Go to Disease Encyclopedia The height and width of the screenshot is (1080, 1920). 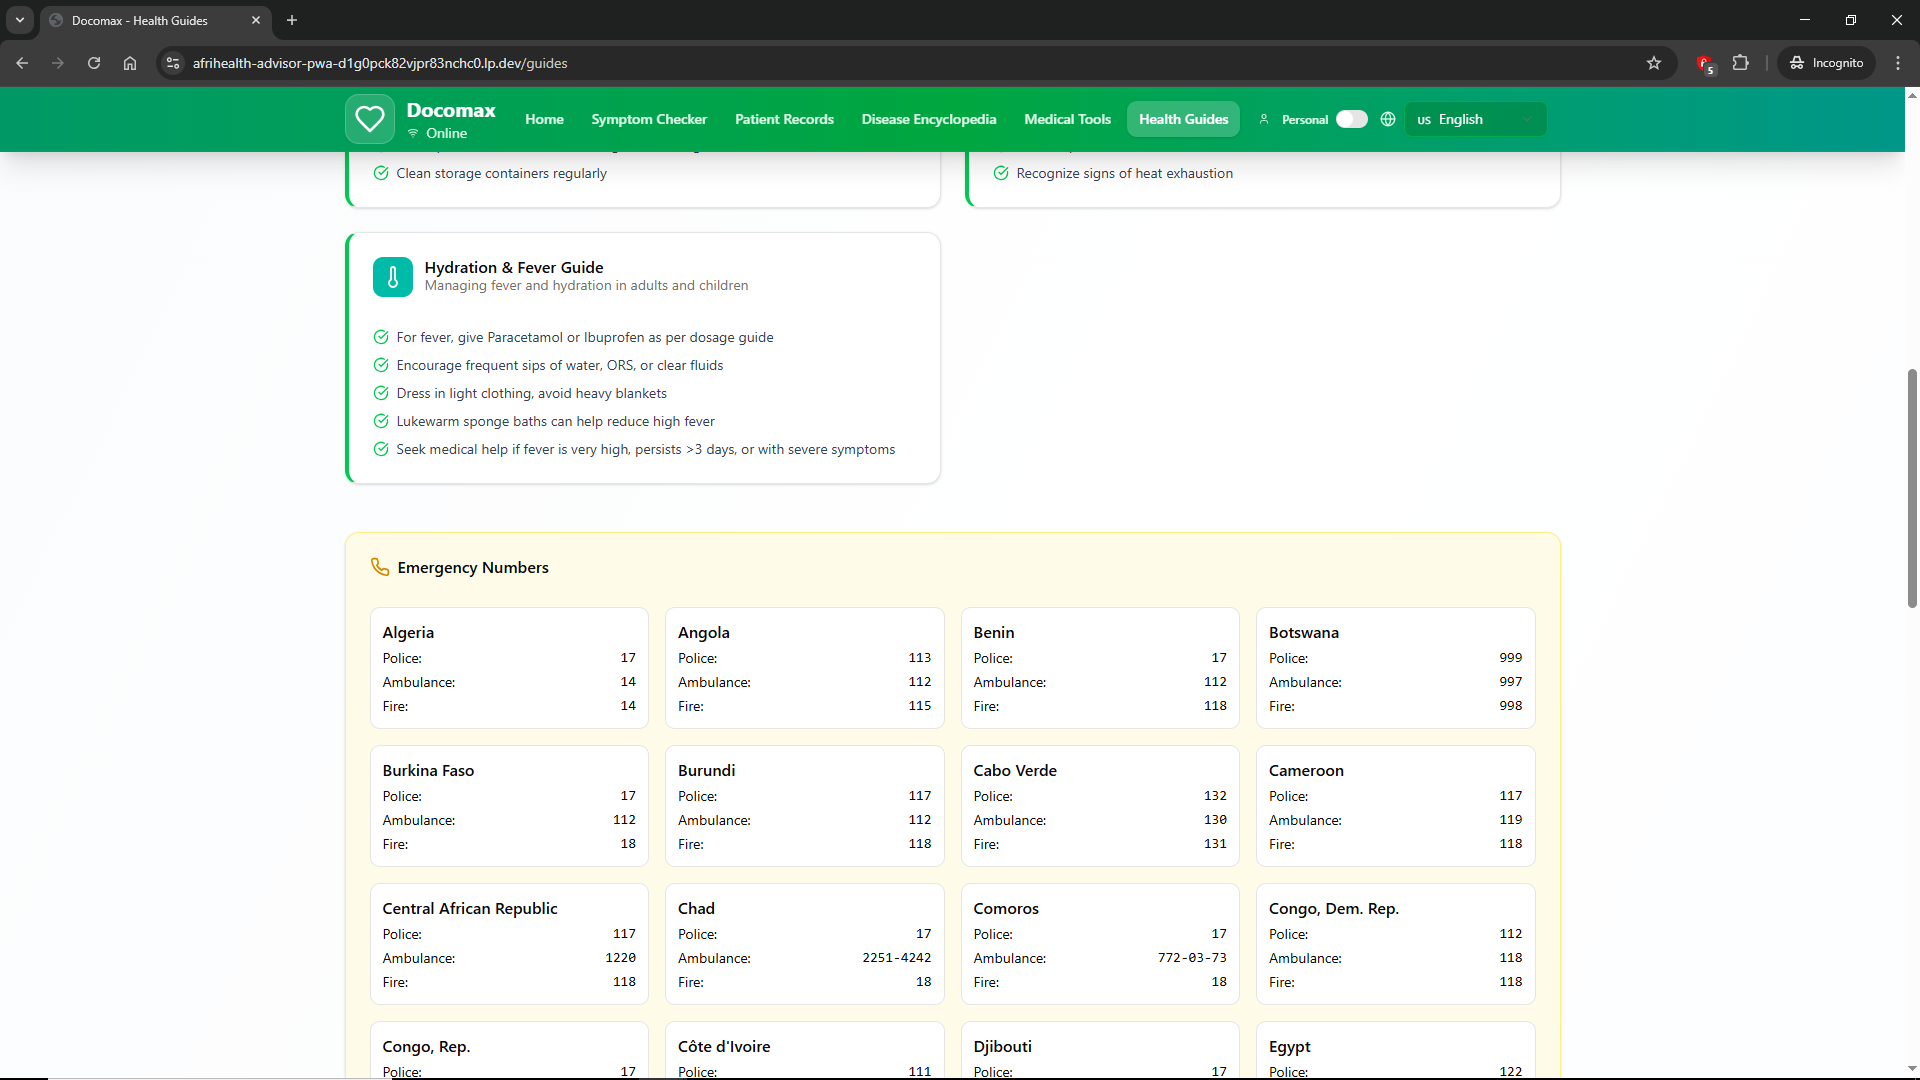coord(928,119)
